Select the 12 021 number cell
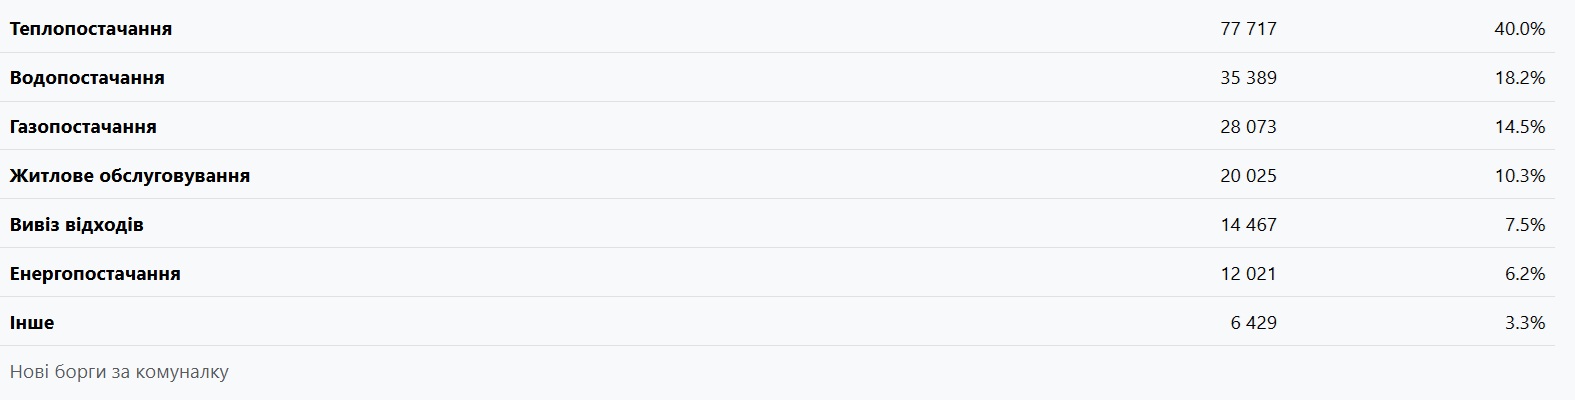This screenshot has width=1575, height=400. 1248,274
